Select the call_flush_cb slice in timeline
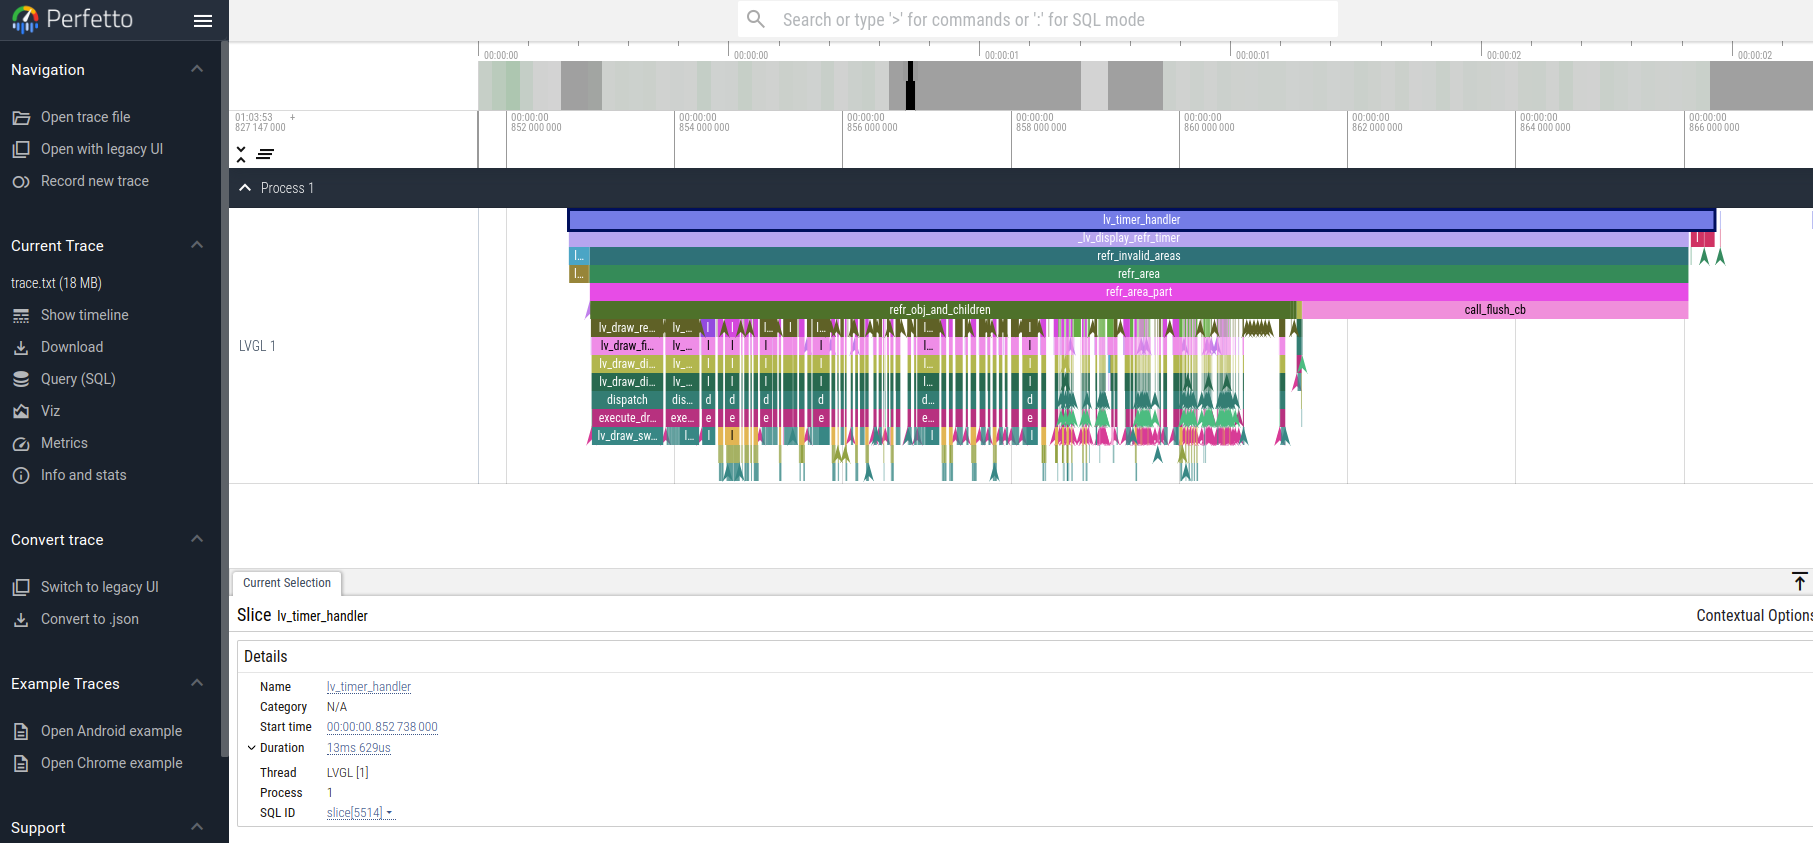Screen dimensions: 1813x843 (x=1494, y=310)
